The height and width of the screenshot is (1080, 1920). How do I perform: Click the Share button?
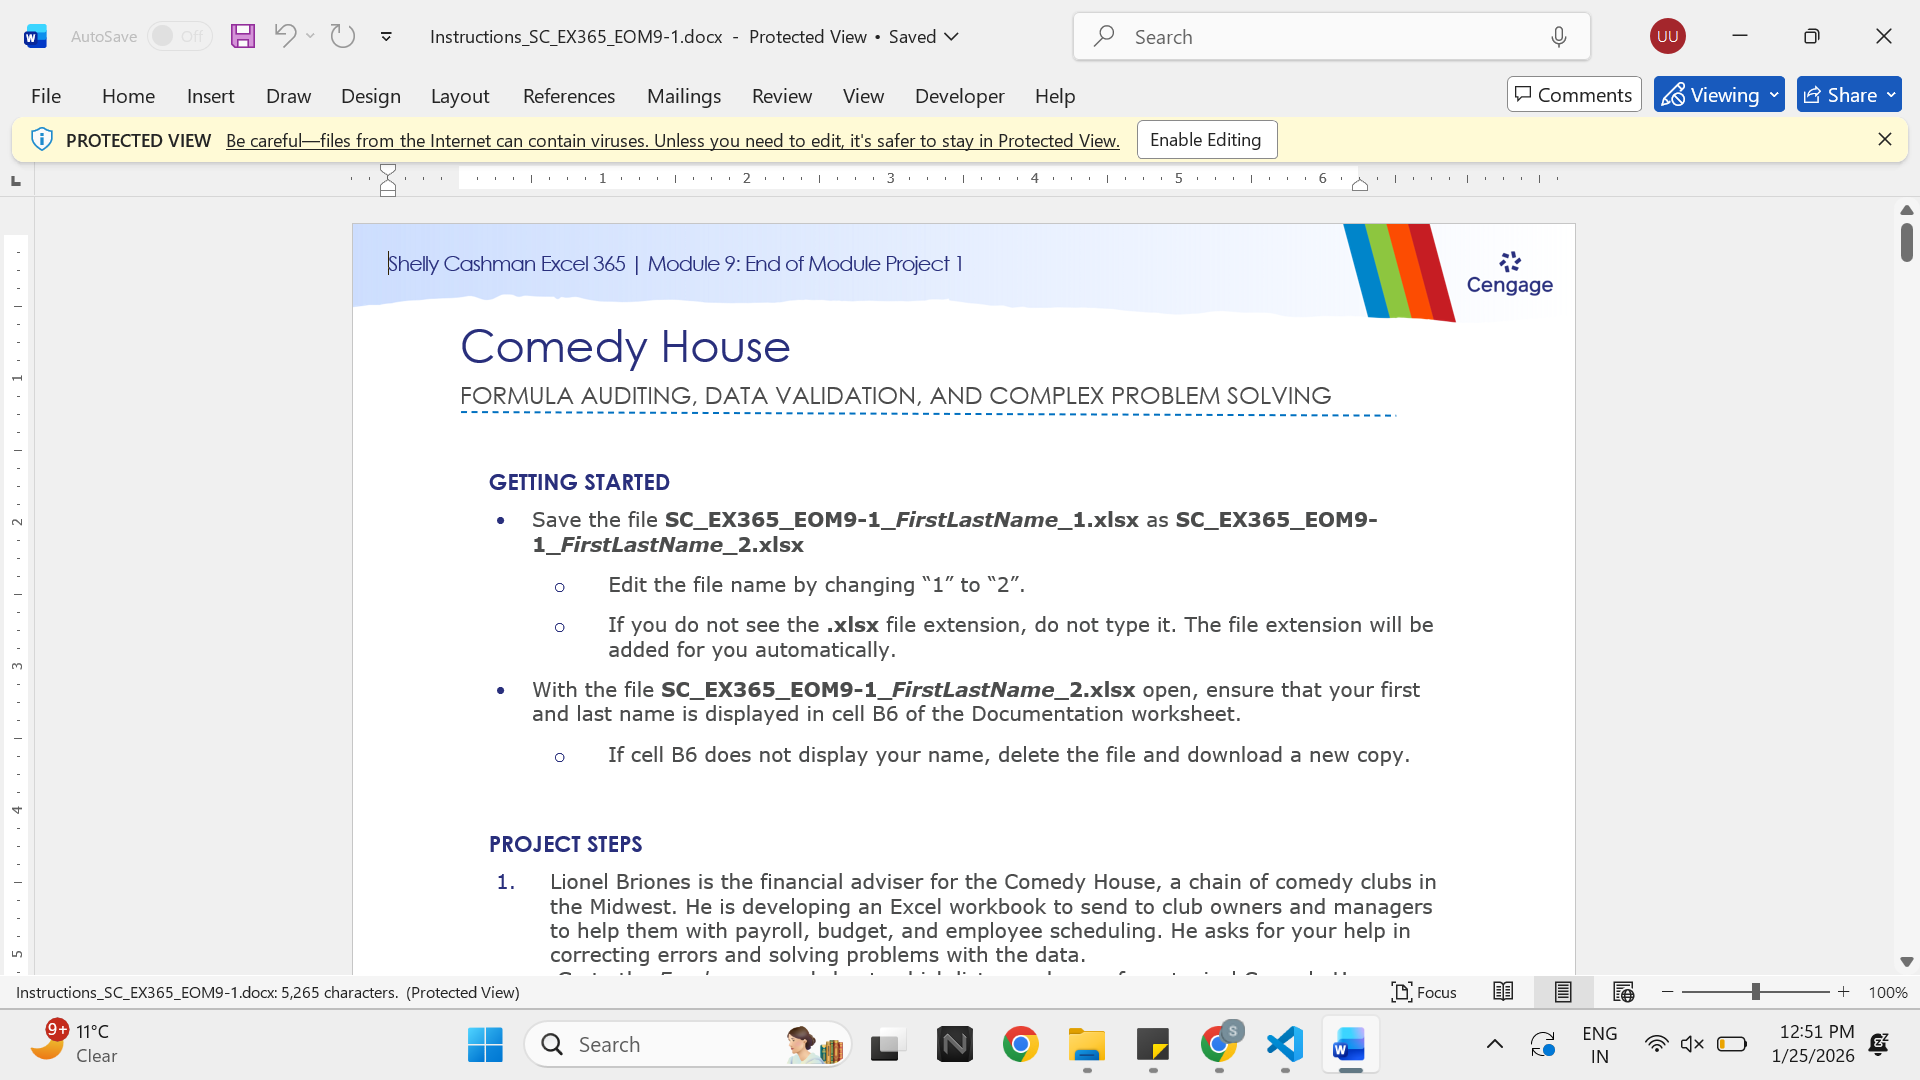click(1849, 95)
